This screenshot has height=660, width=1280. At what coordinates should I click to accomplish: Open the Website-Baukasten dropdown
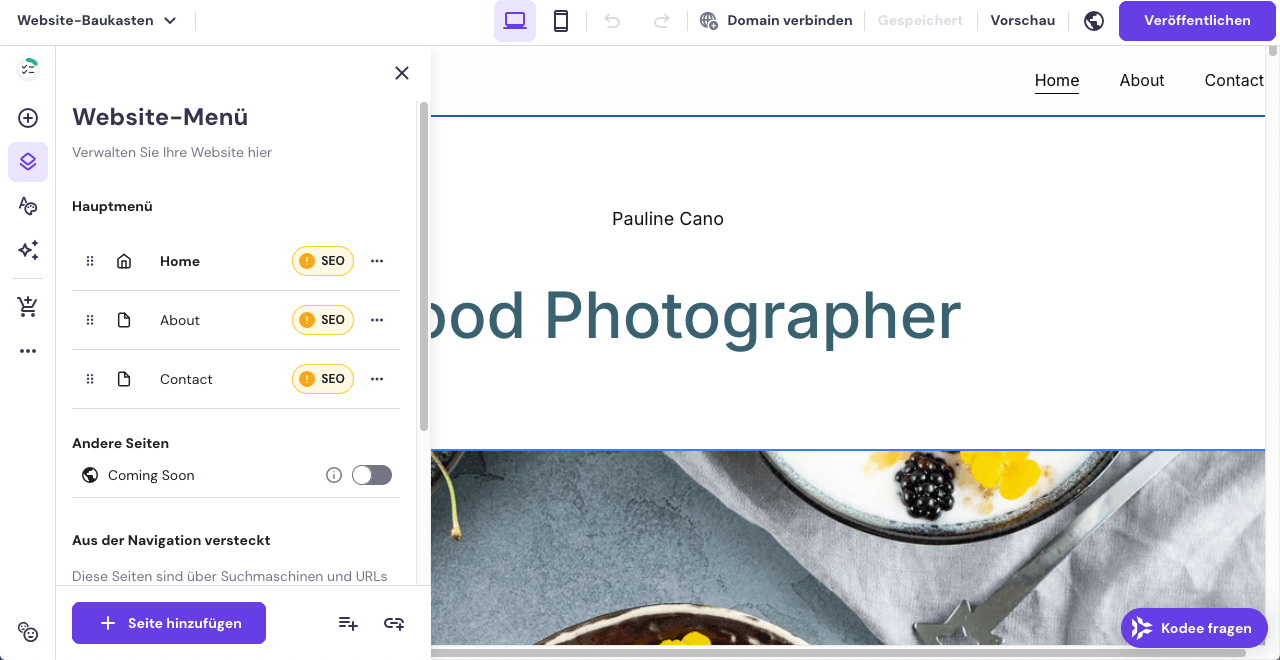[x=97, y=20]
